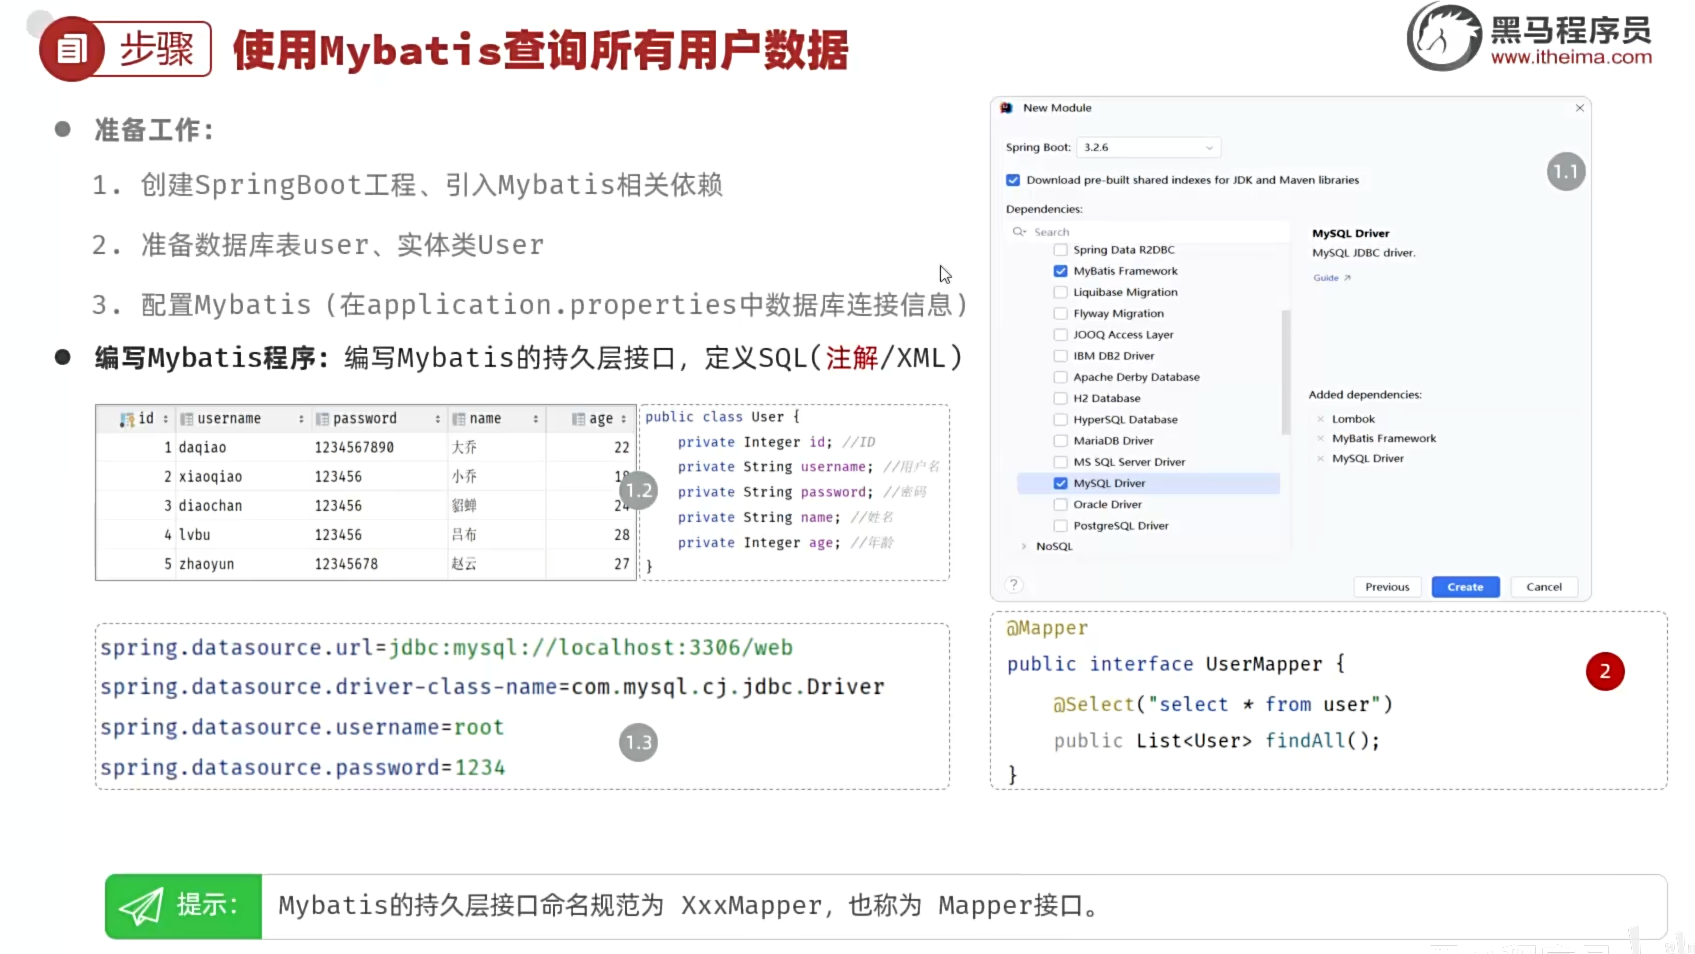
Task: Open sort arrows on the id column
Action: tap(166, 419)
